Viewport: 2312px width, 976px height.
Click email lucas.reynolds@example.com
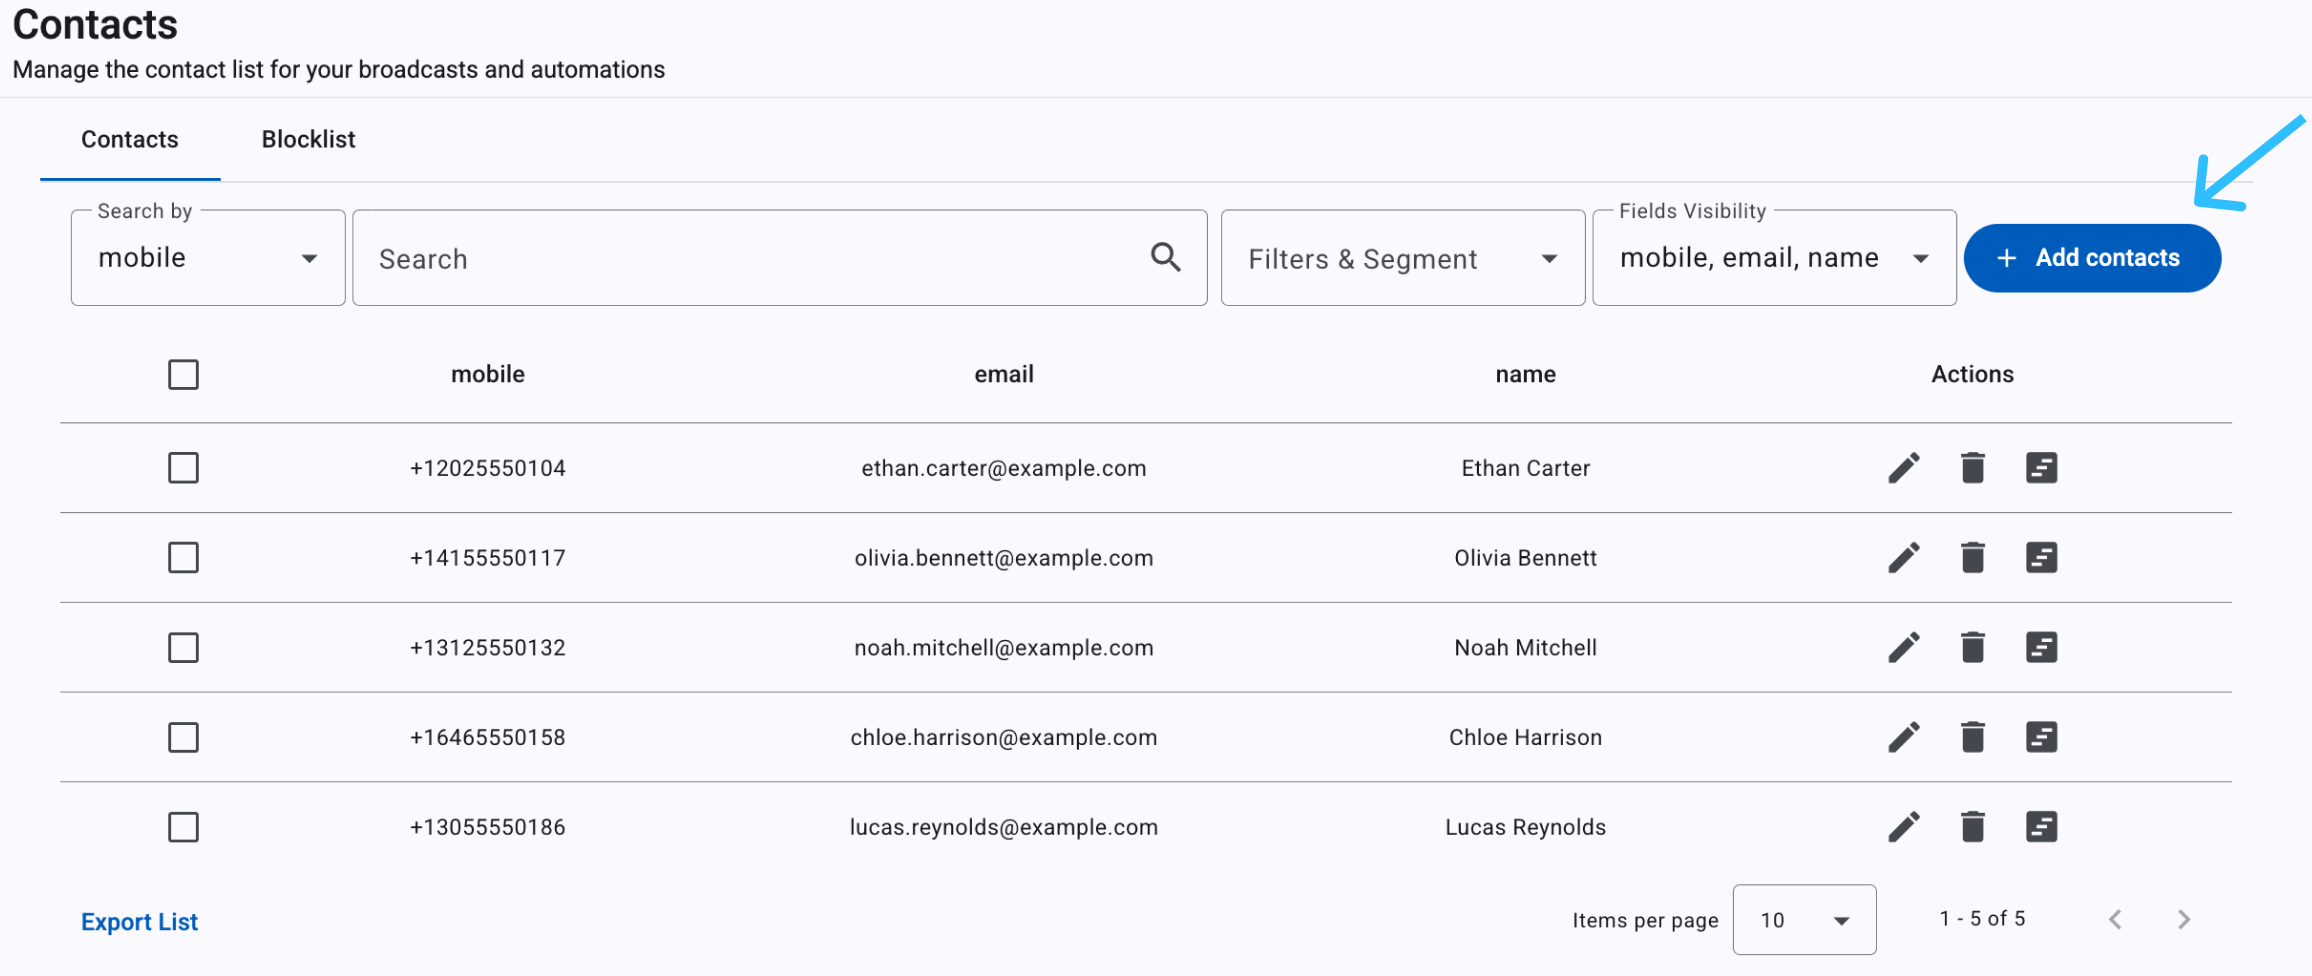[x=1004, y=827]
